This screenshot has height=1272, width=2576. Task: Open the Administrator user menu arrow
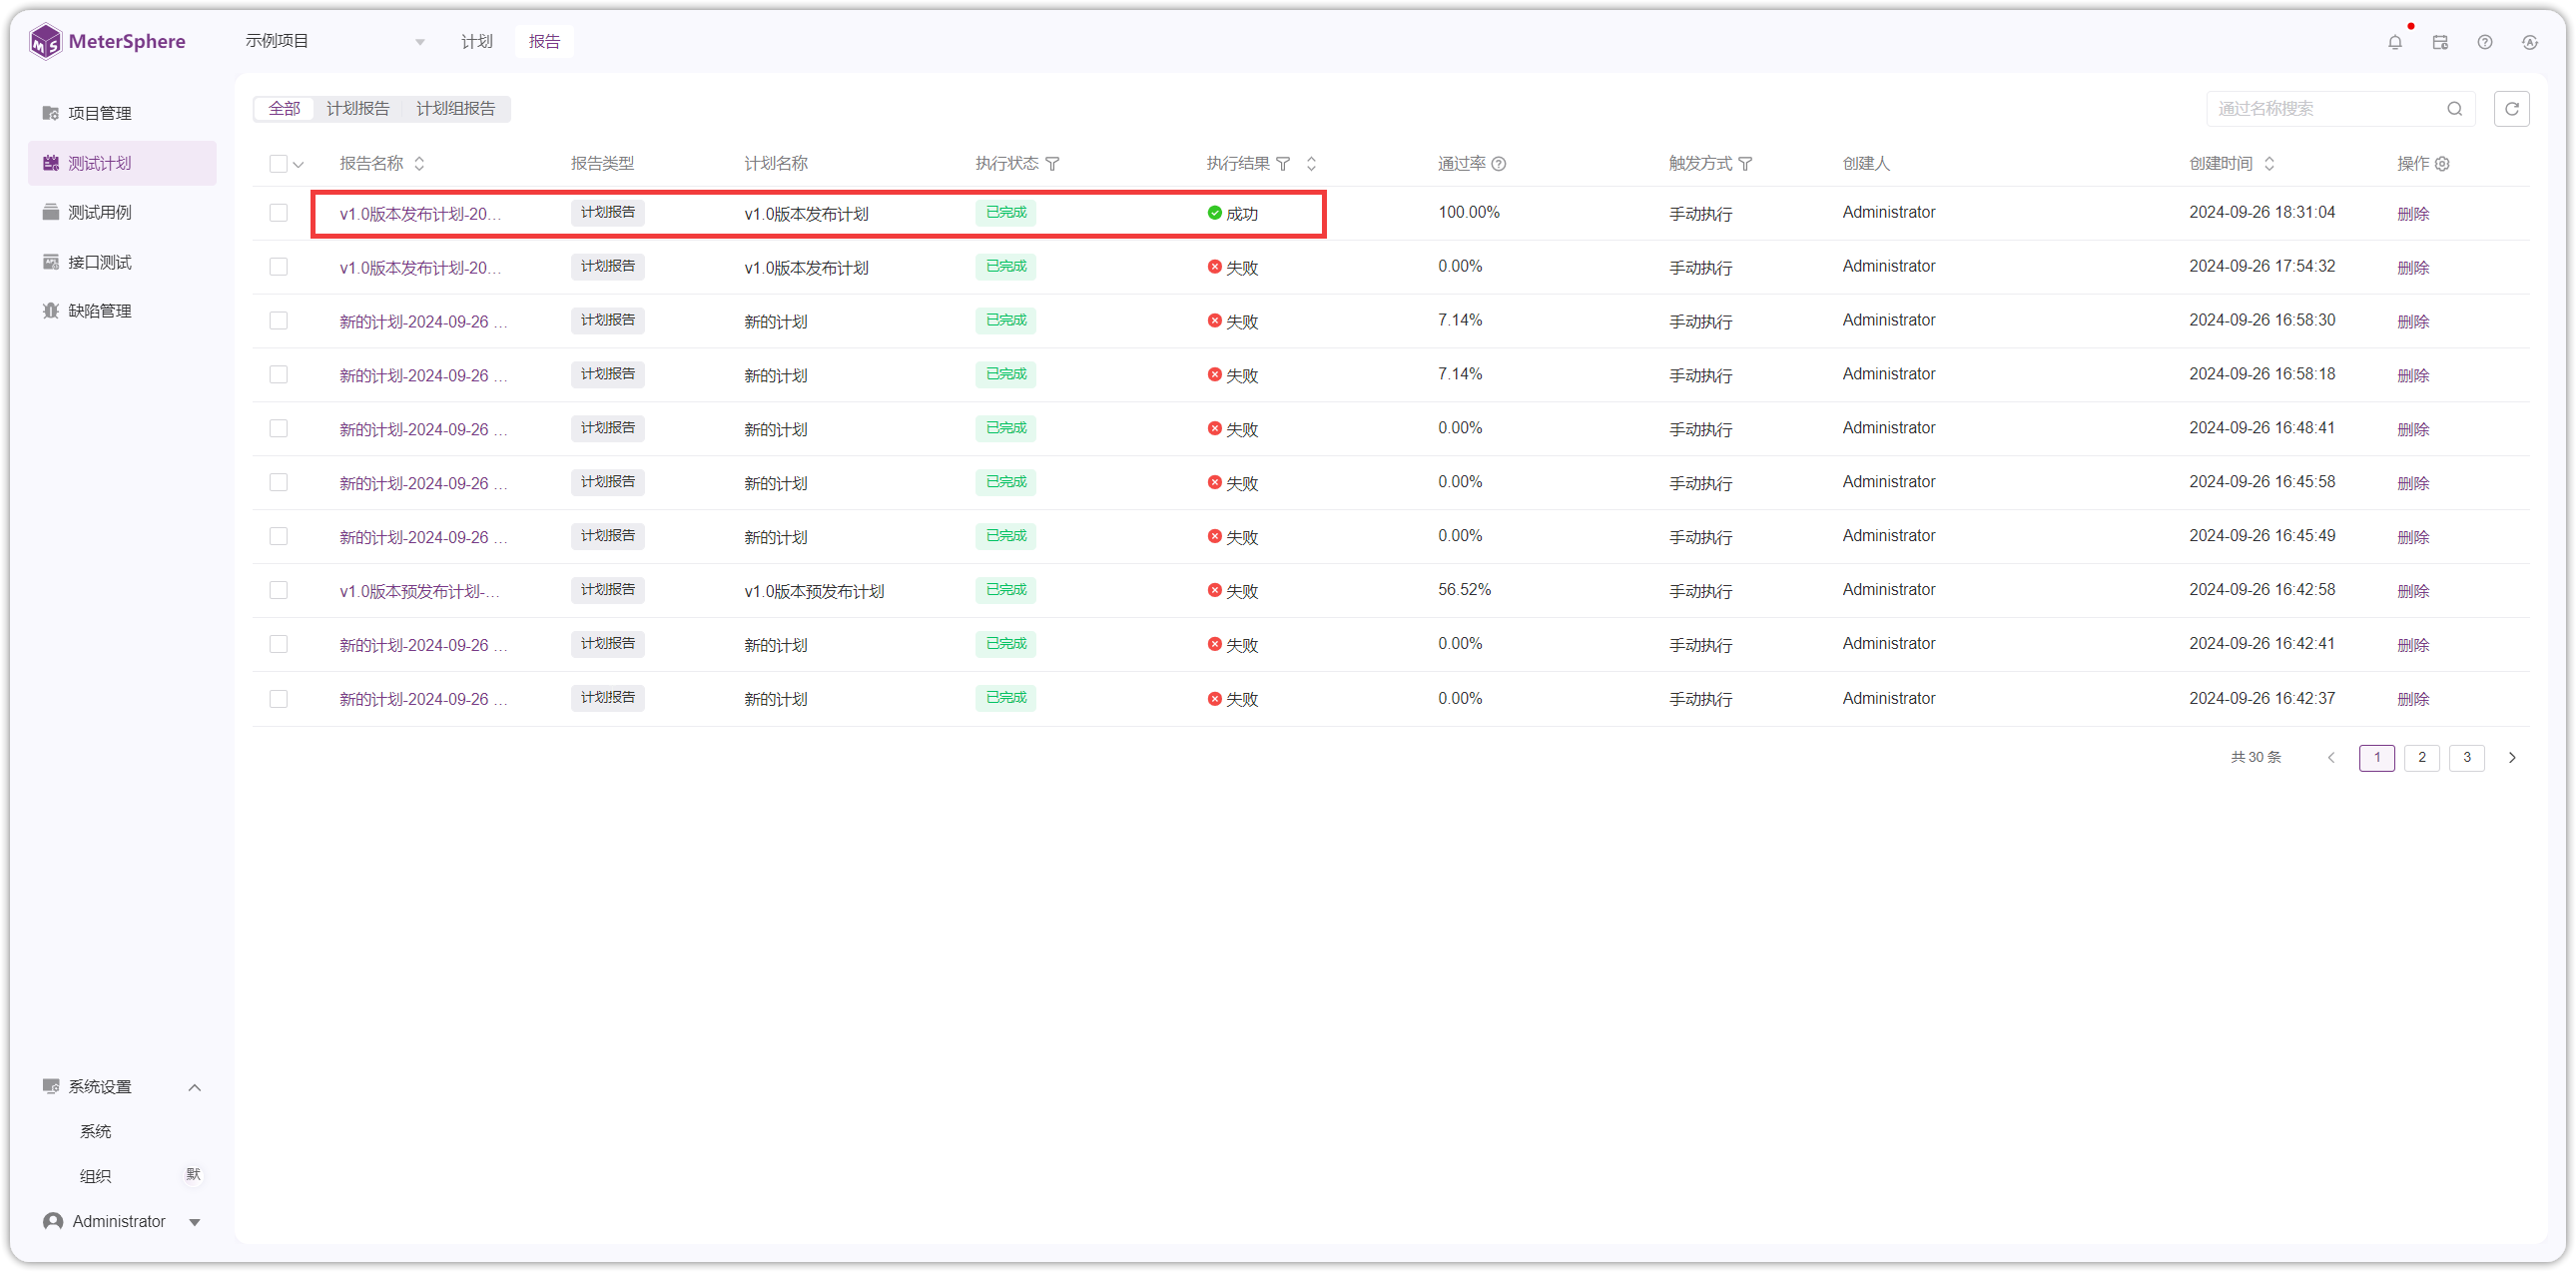(195, 1222)
